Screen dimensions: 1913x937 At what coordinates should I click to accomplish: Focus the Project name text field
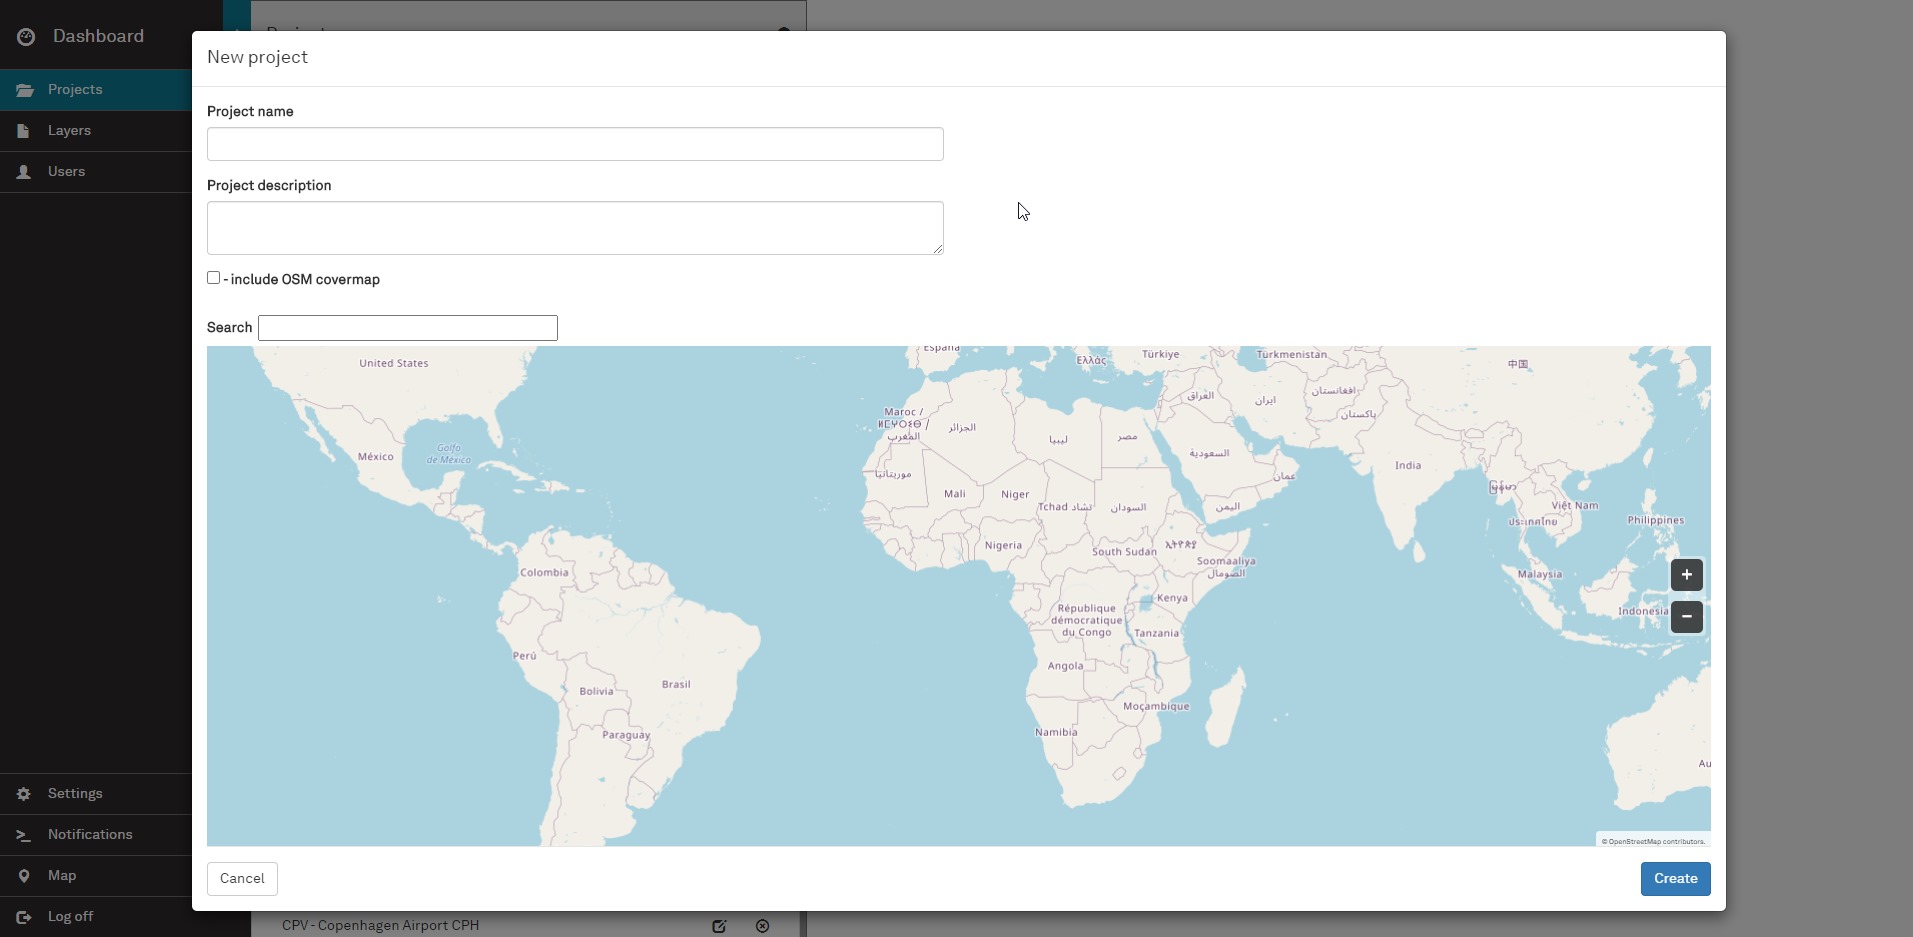pyautogui.click(x=575, y=144)
